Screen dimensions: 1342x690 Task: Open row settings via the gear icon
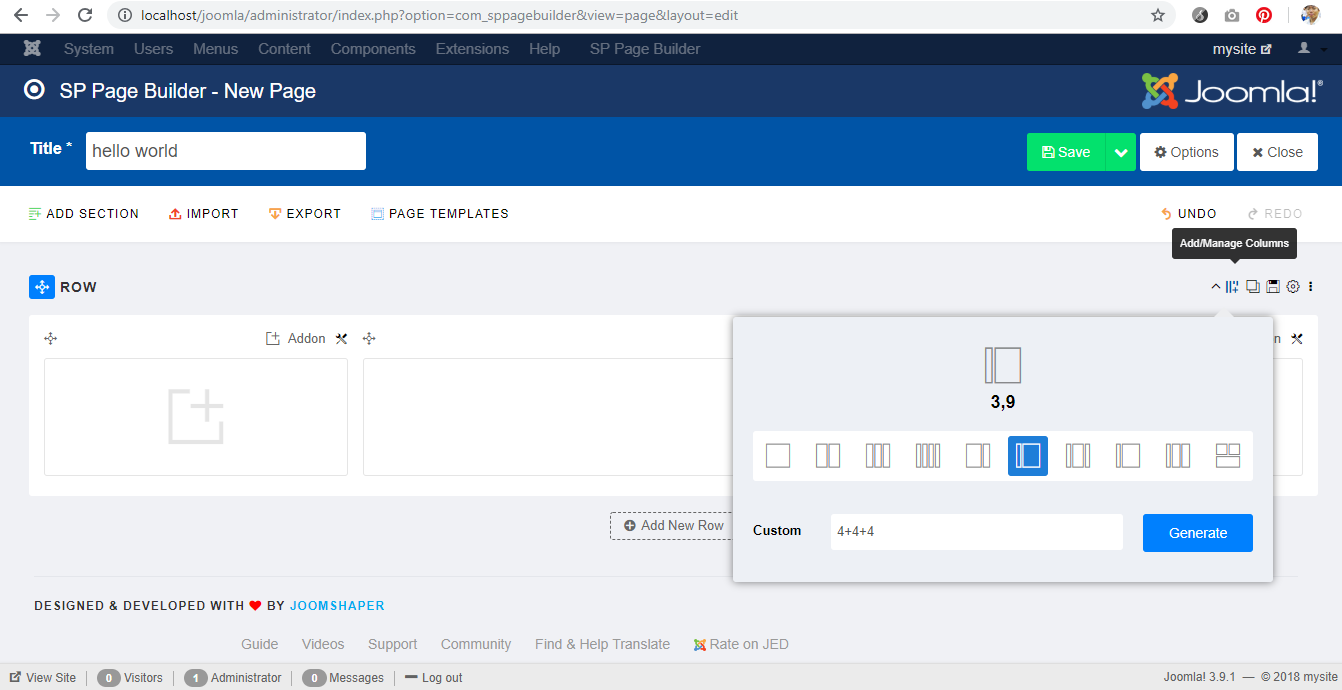click(x=1293, y=287)
